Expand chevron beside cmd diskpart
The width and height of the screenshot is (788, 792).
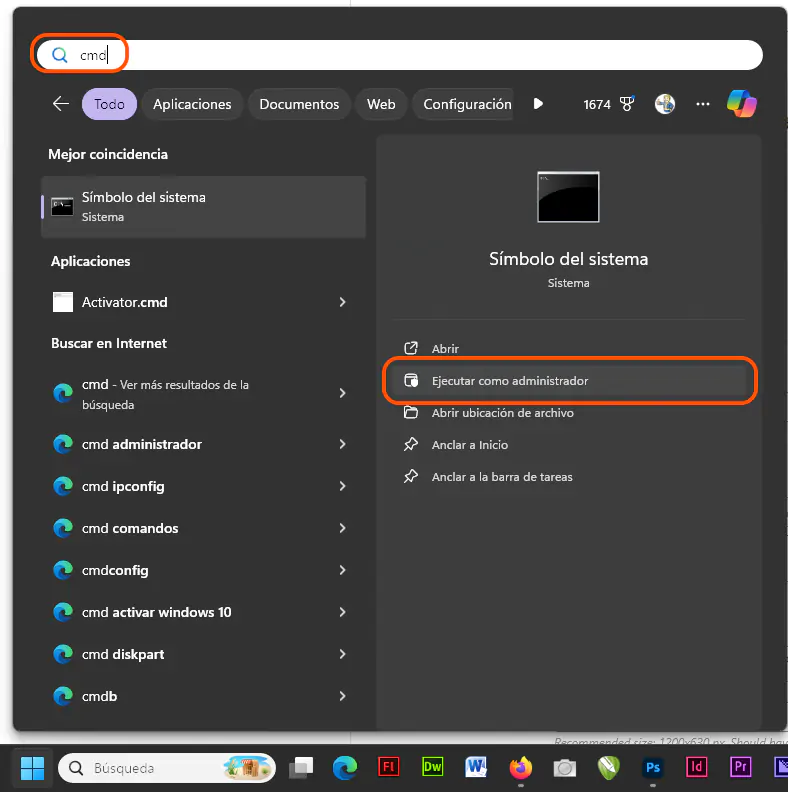click(x=342, y=654)
